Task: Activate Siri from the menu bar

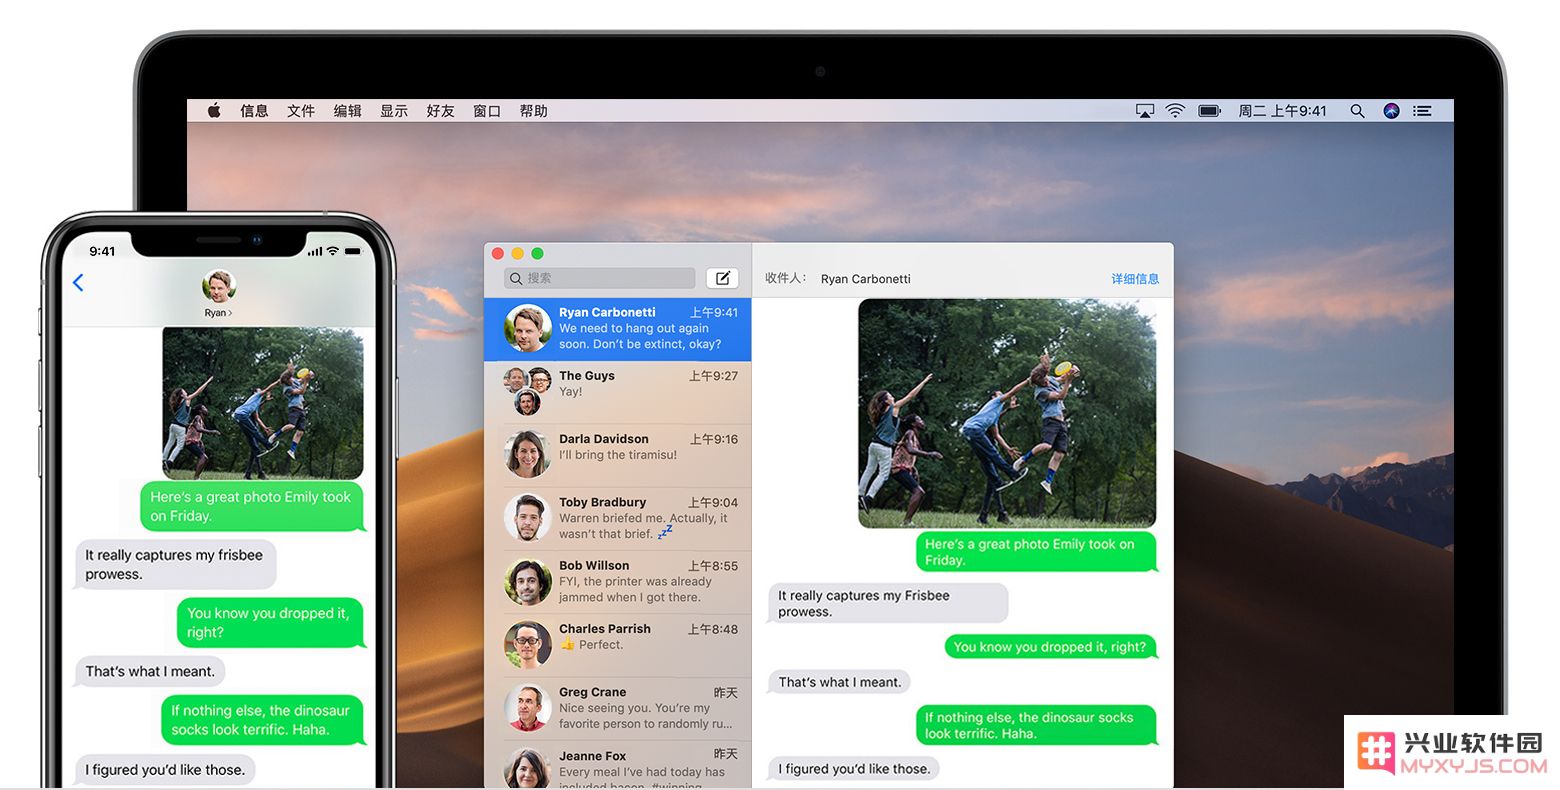Action: point(1391,111)
